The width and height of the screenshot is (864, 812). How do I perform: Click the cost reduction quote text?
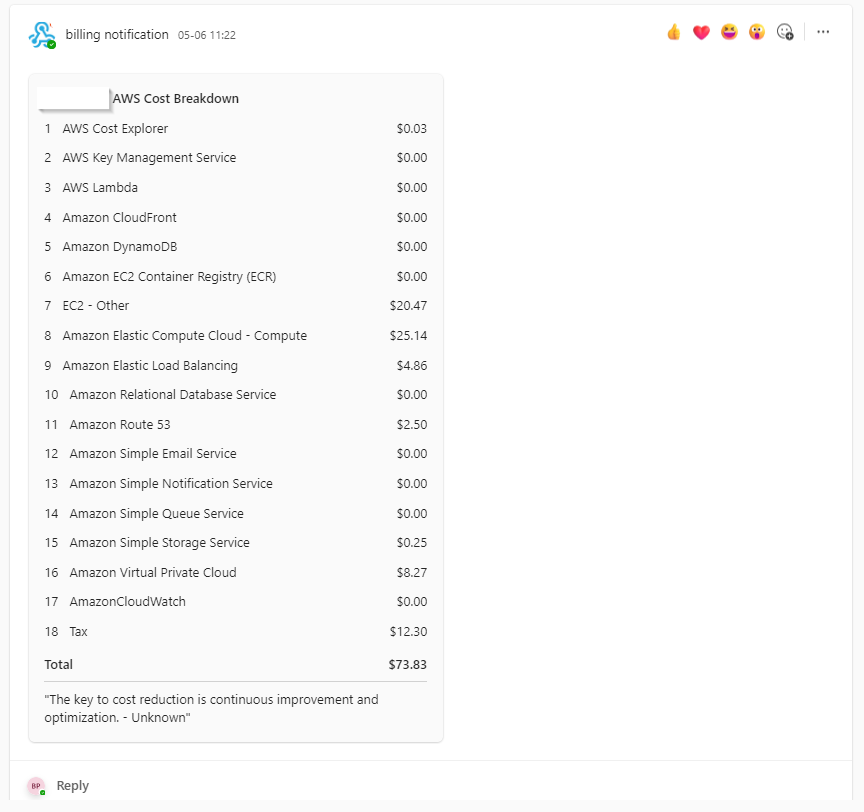coord(212,708)
